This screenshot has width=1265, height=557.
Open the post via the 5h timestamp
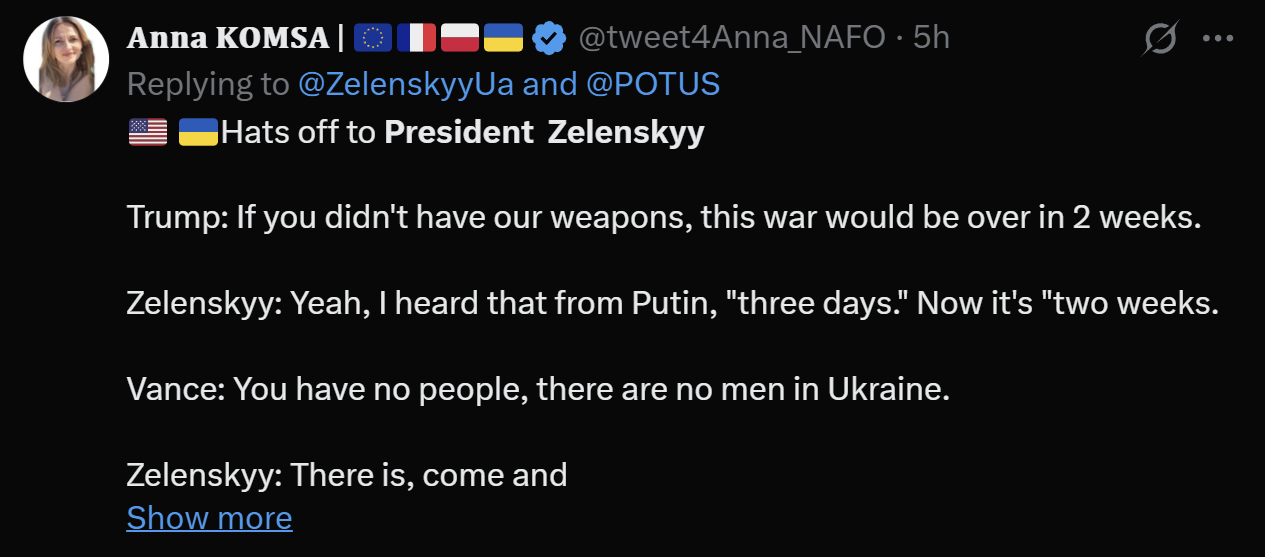tap(931, 38)
